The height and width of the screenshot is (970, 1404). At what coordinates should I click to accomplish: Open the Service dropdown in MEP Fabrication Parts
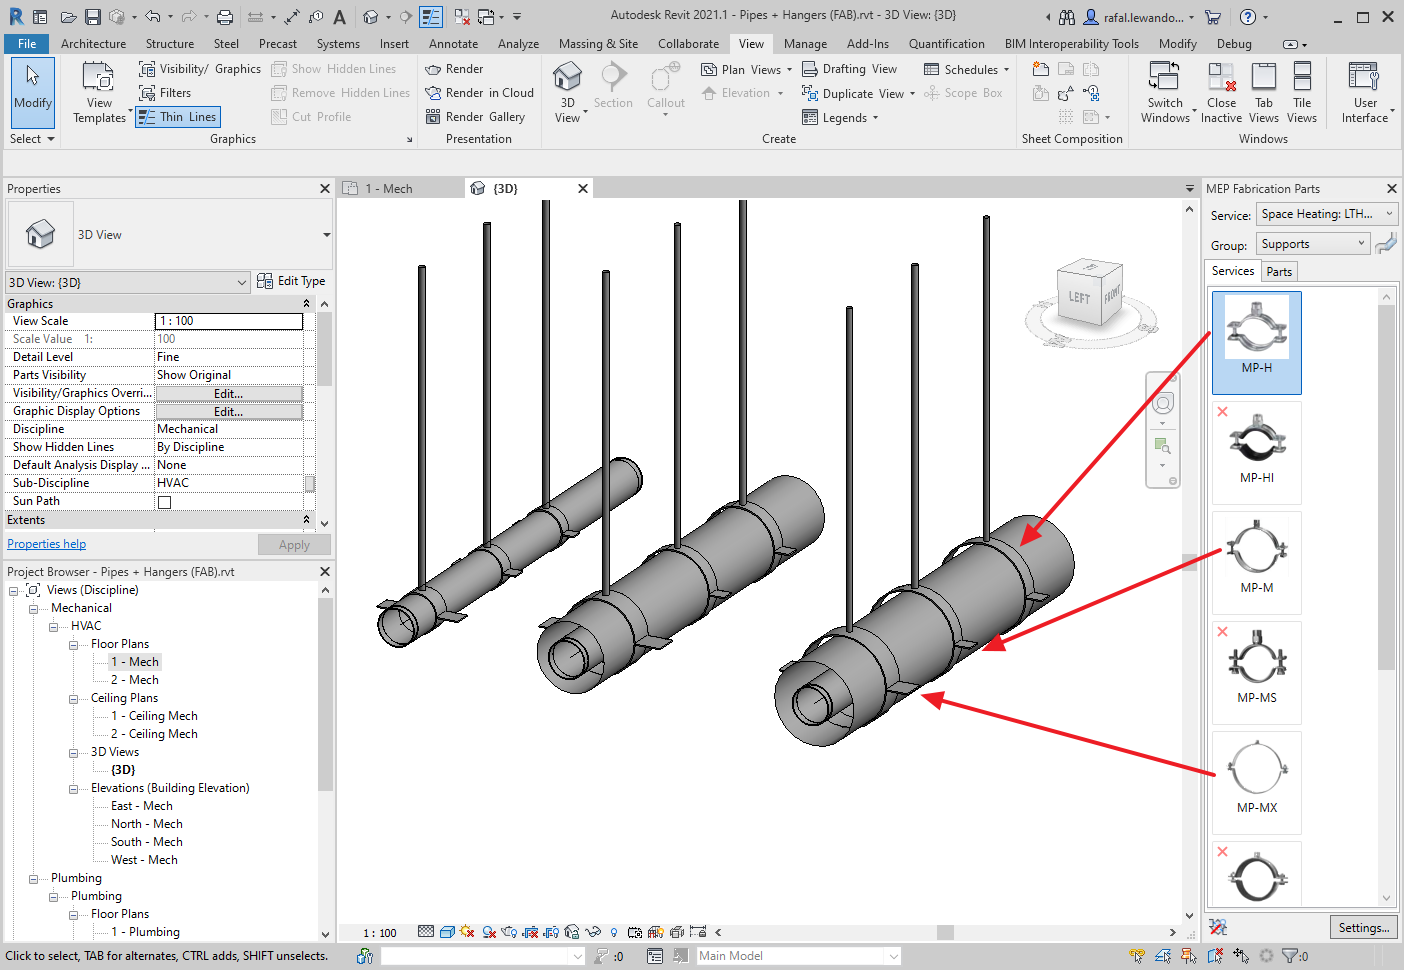pyautogui.click(x=1327, y=214)
